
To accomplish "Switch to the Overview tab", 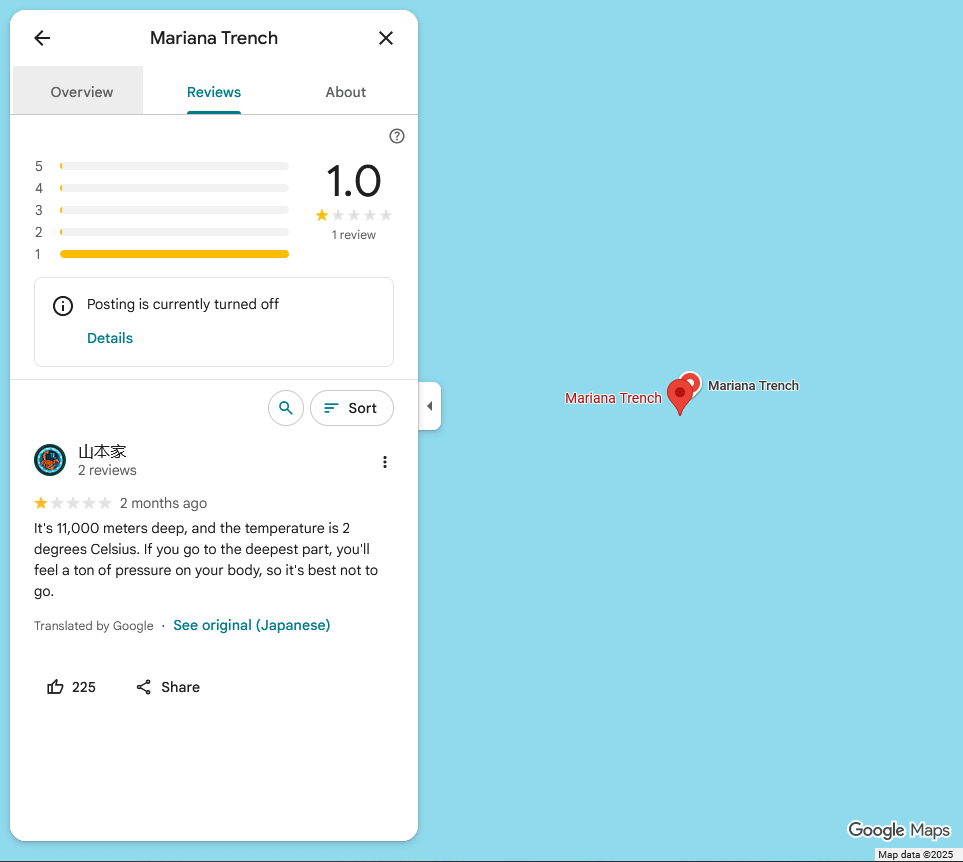I will tap(82, 92).
